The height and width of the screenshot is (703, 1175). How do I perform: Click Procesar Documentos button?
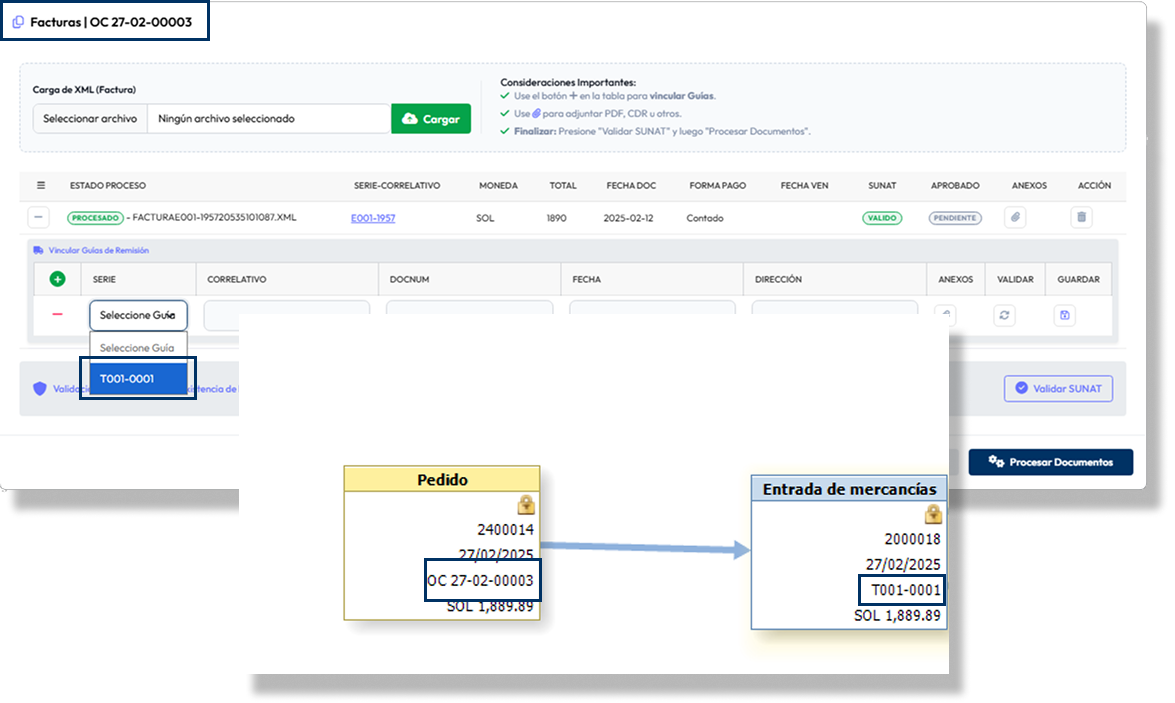pos(1050,462)
